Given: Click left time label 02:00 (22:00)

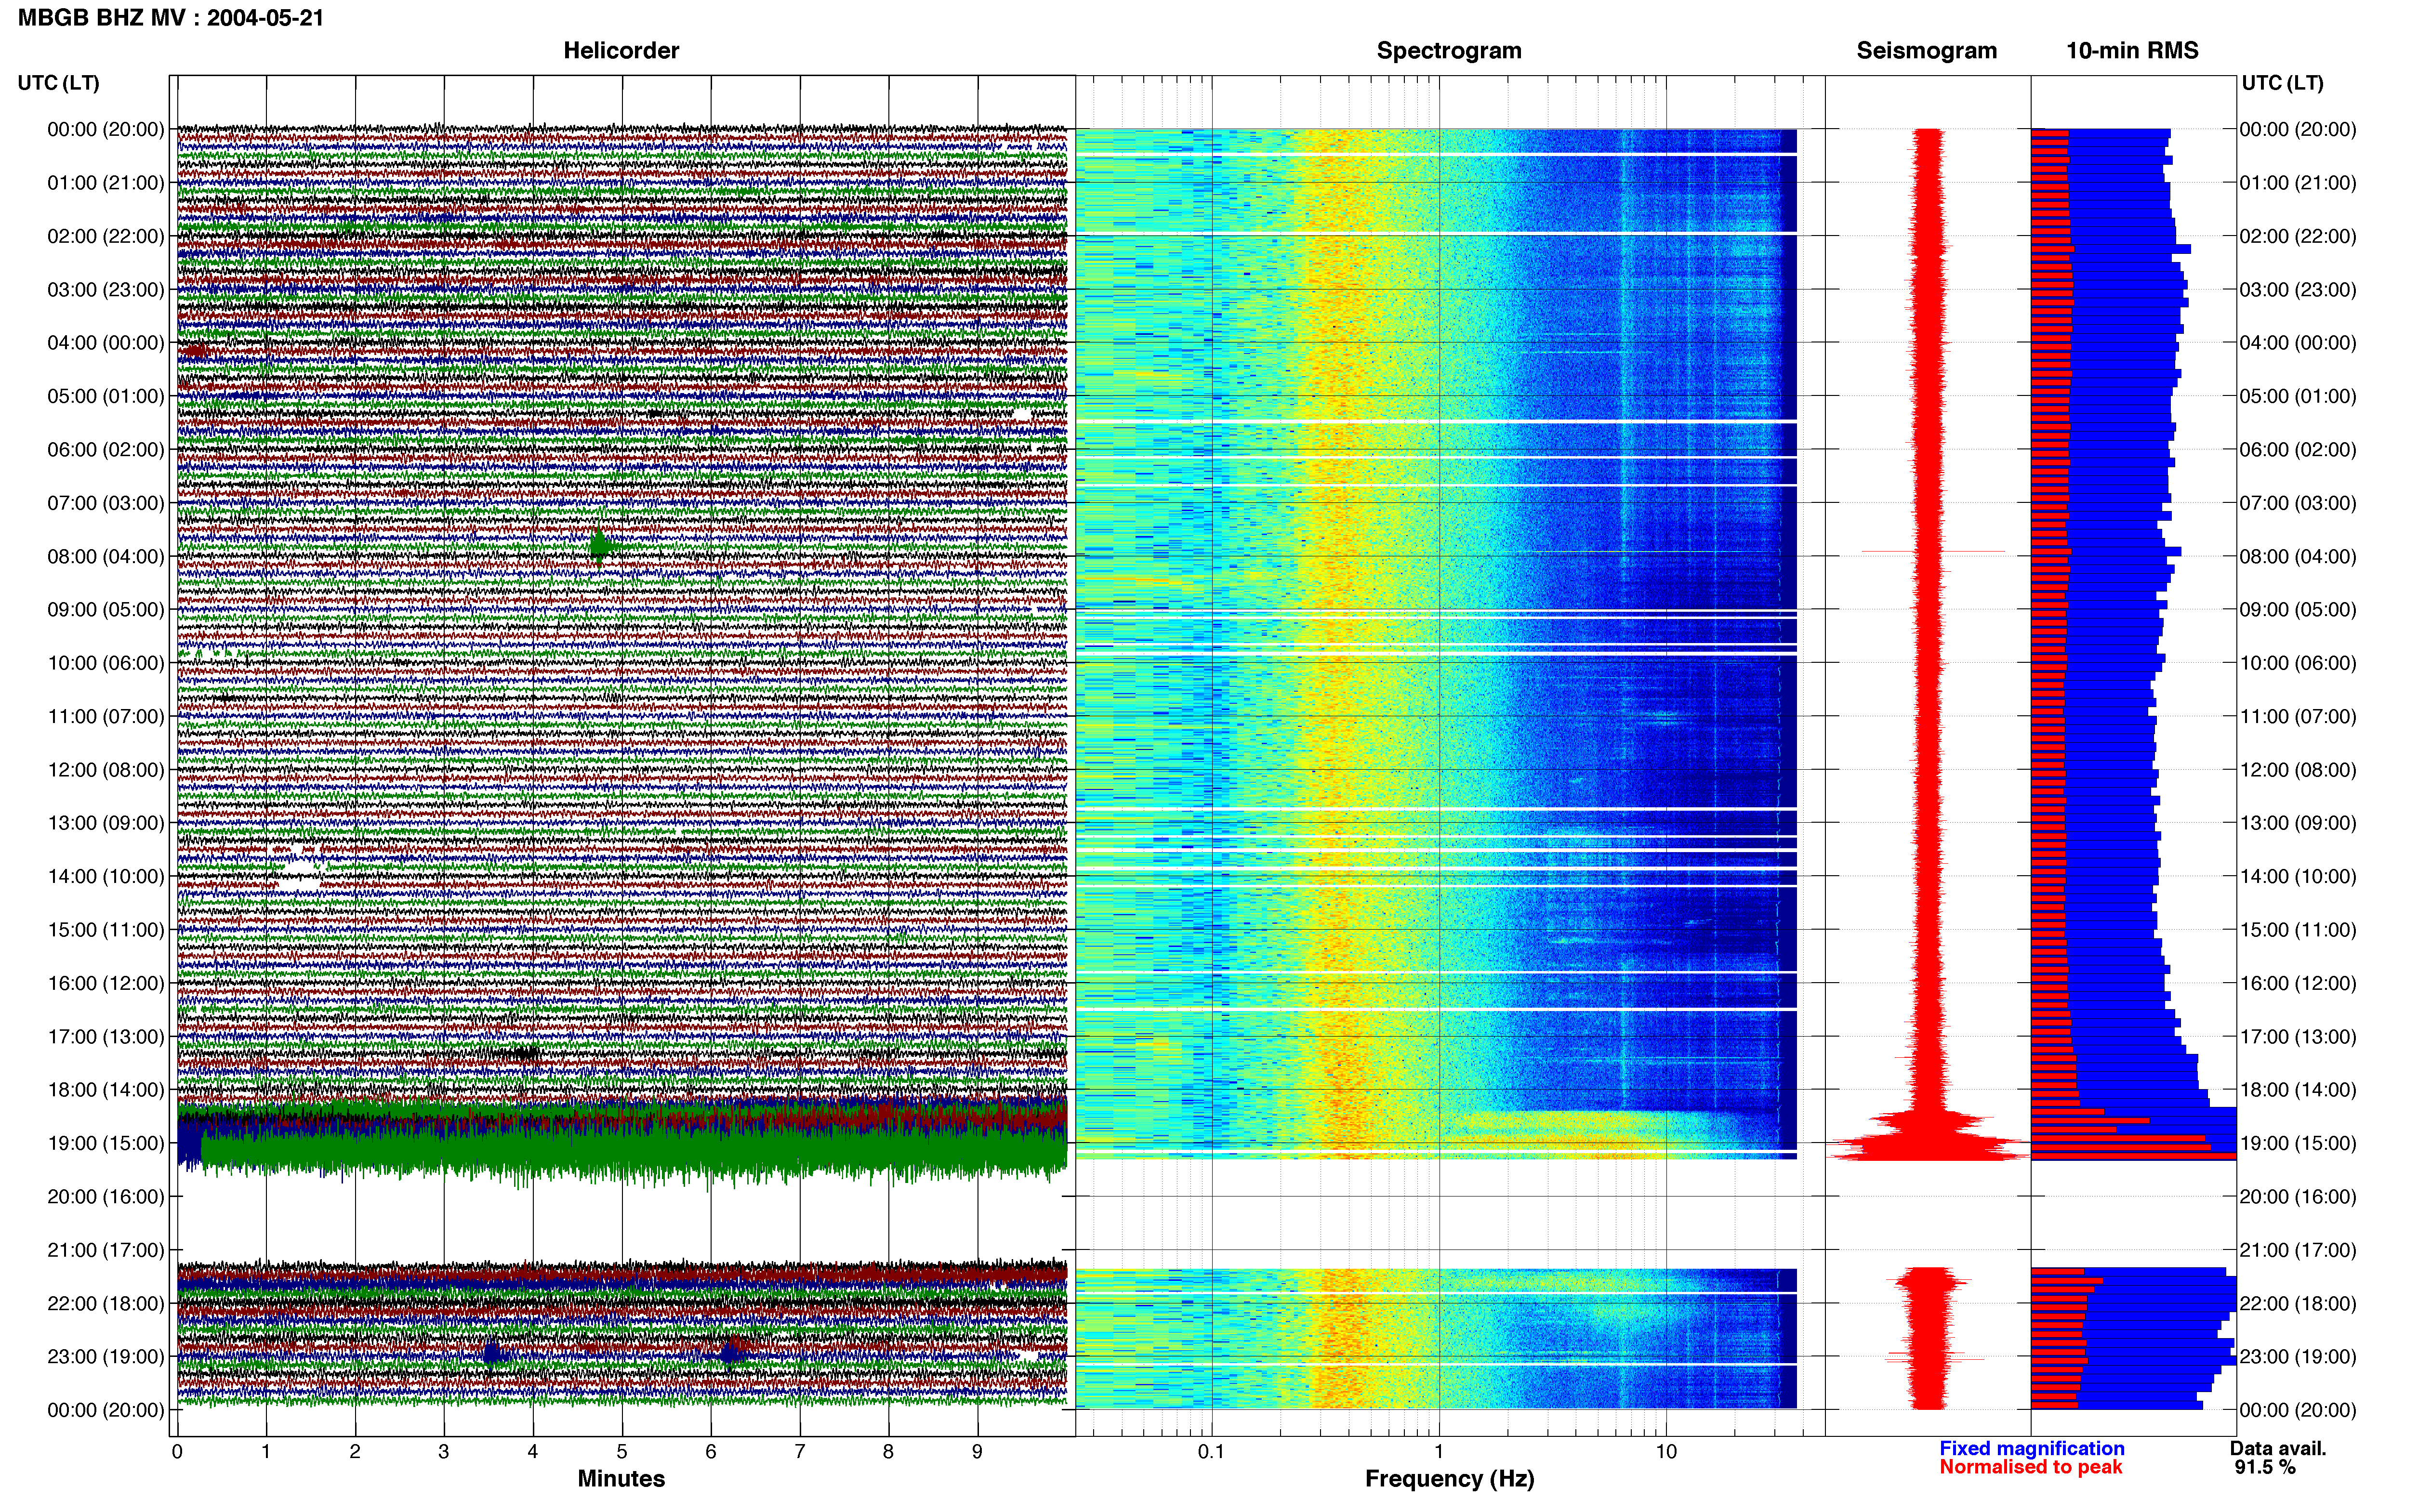Looking at the screenshot, I should coord(106,236).
